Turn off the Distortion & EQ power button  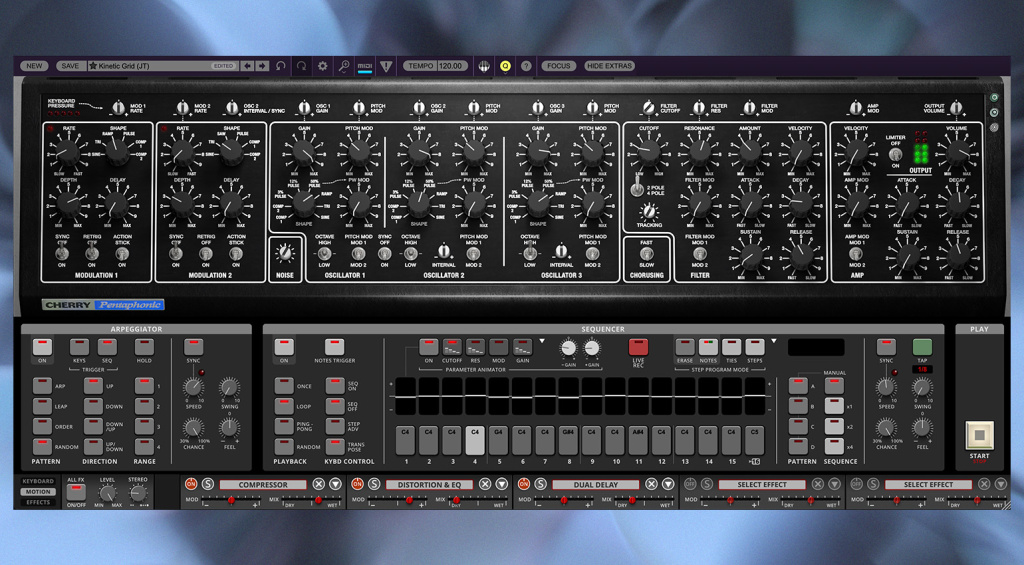(357, 484)
